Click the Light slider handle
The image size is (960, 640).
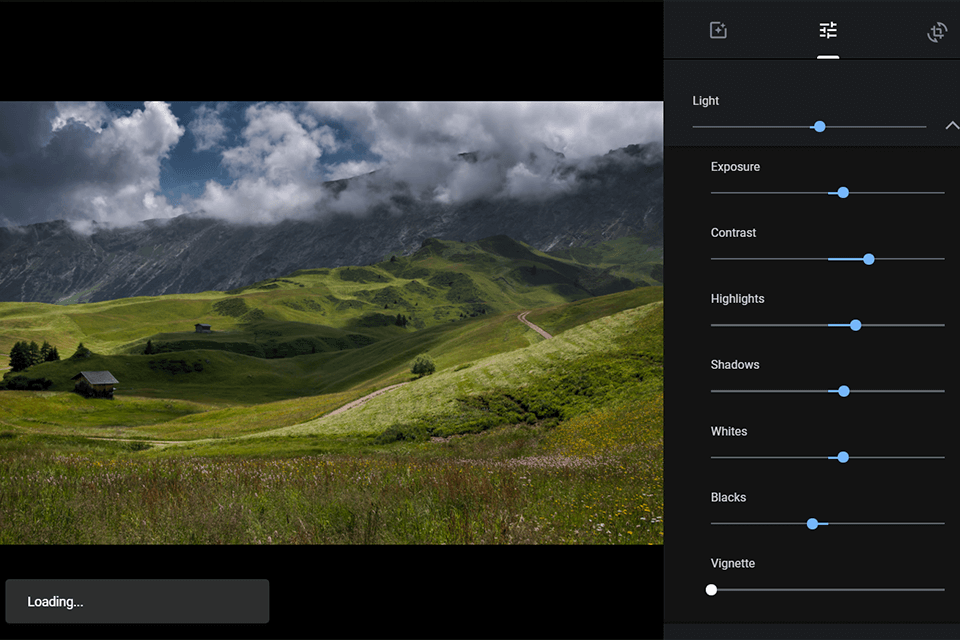(x=819, y=127)
